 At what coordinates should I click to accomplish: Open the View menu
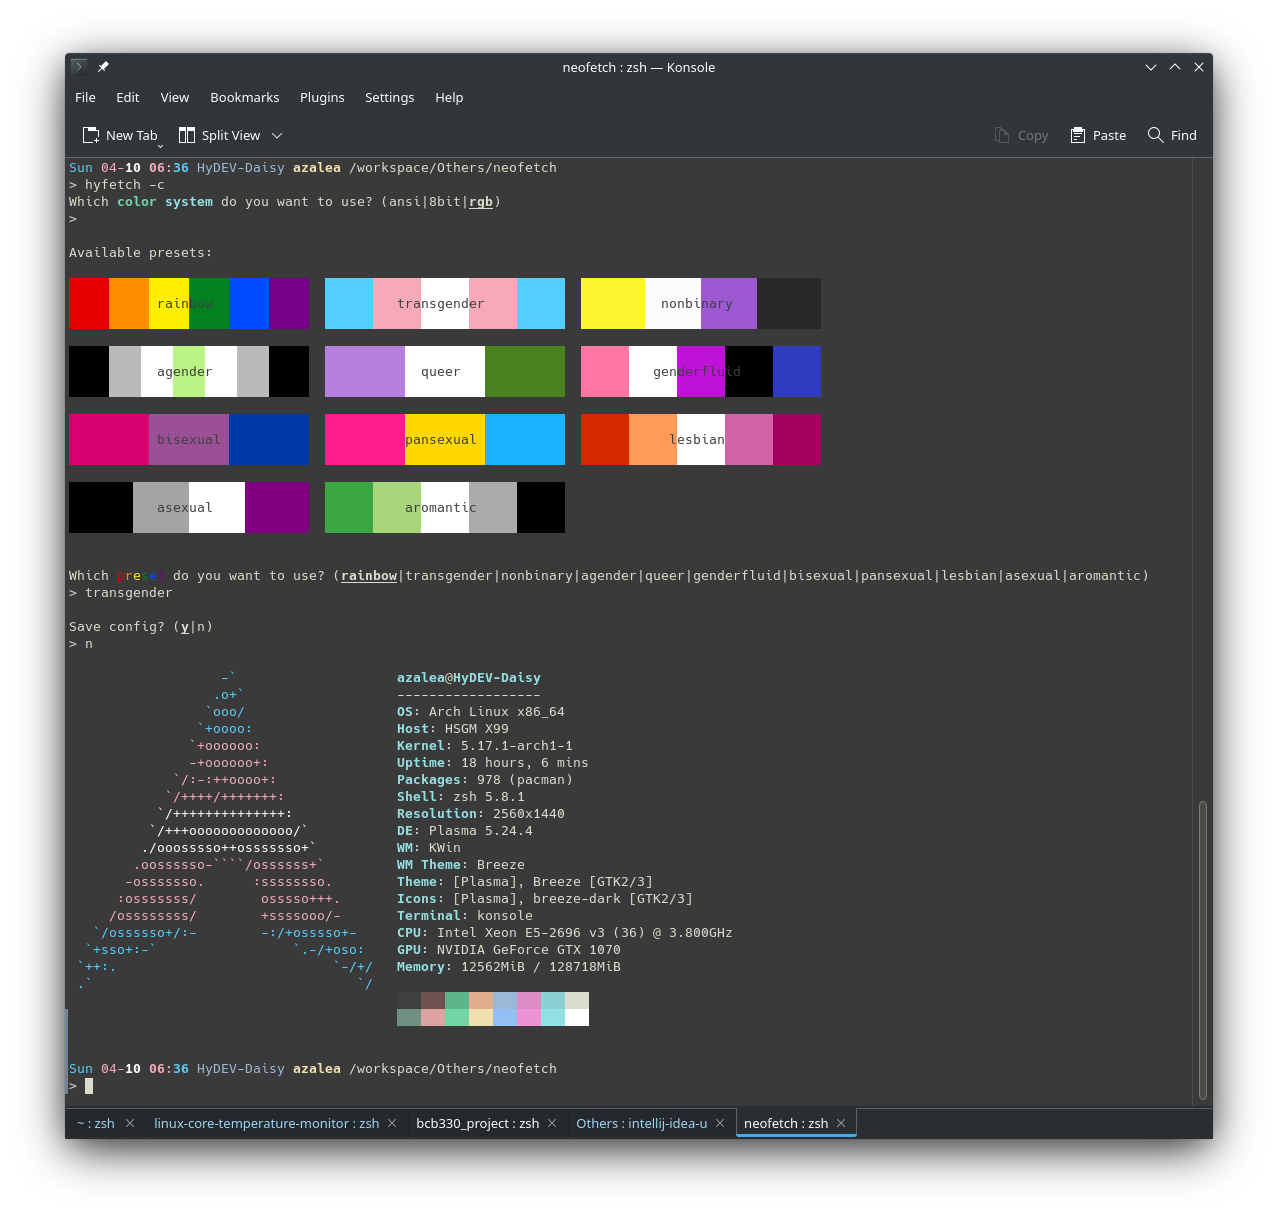point(174,97)
